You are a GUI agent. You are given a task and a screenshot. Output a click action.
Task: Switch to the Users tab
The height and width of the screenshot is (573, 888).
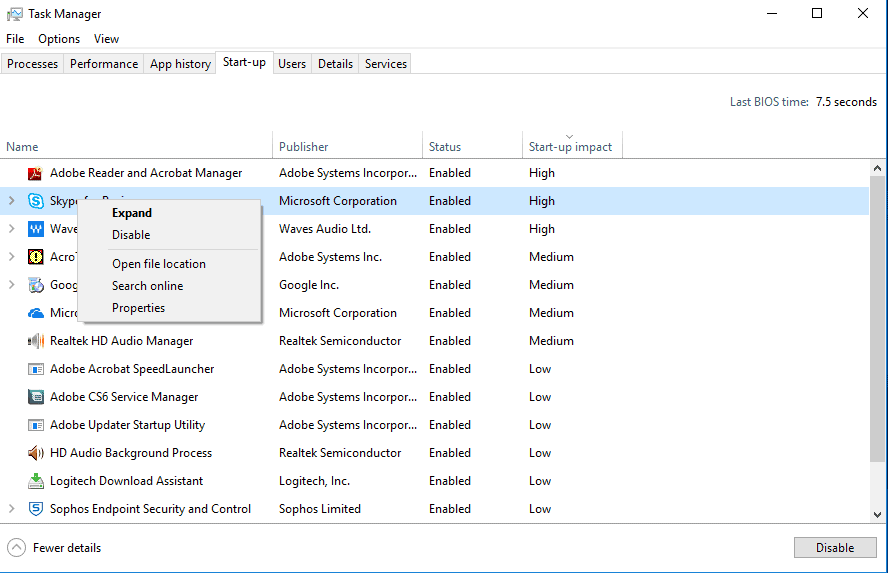tap(292, 64)
